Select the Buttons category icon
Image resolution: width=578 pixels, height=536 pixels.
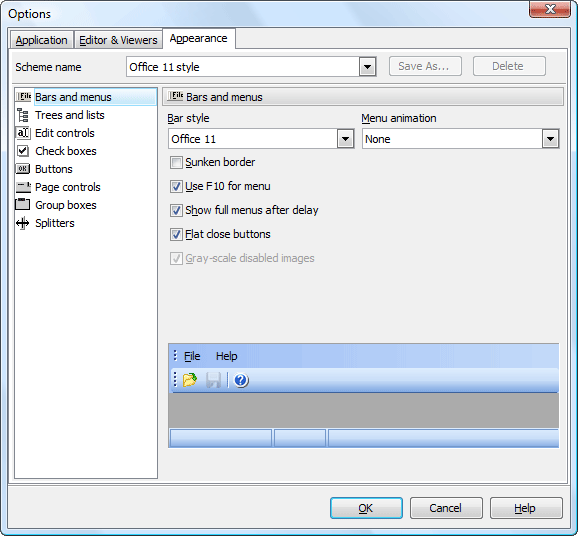23,169
